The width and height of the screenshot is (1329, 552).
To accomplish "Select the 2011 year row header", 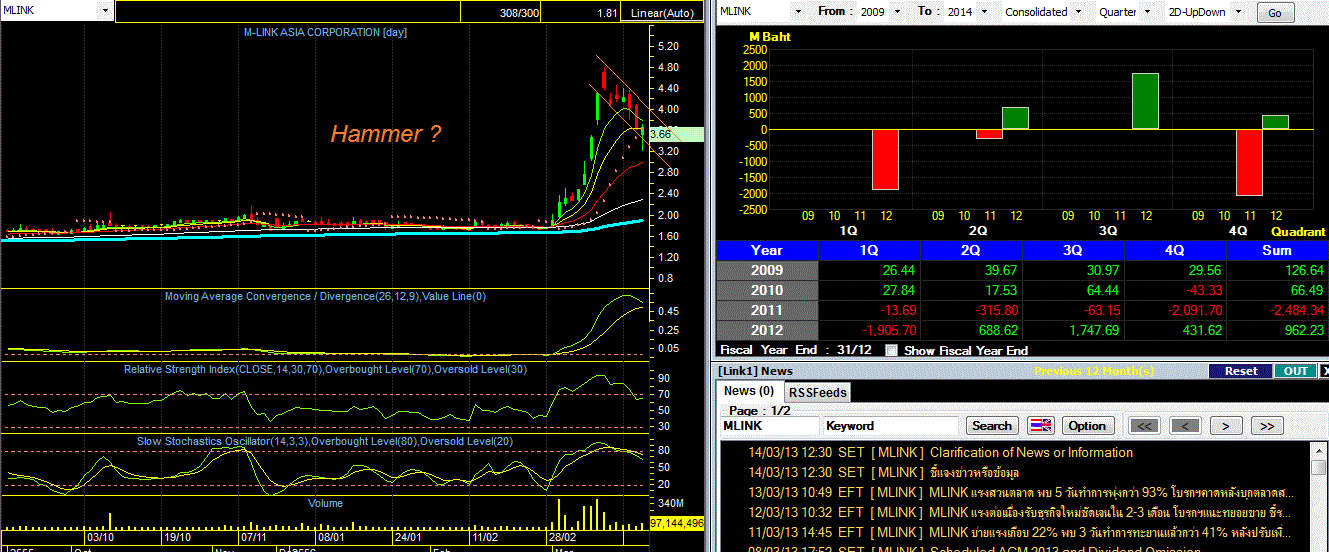I will pos(767,310).
